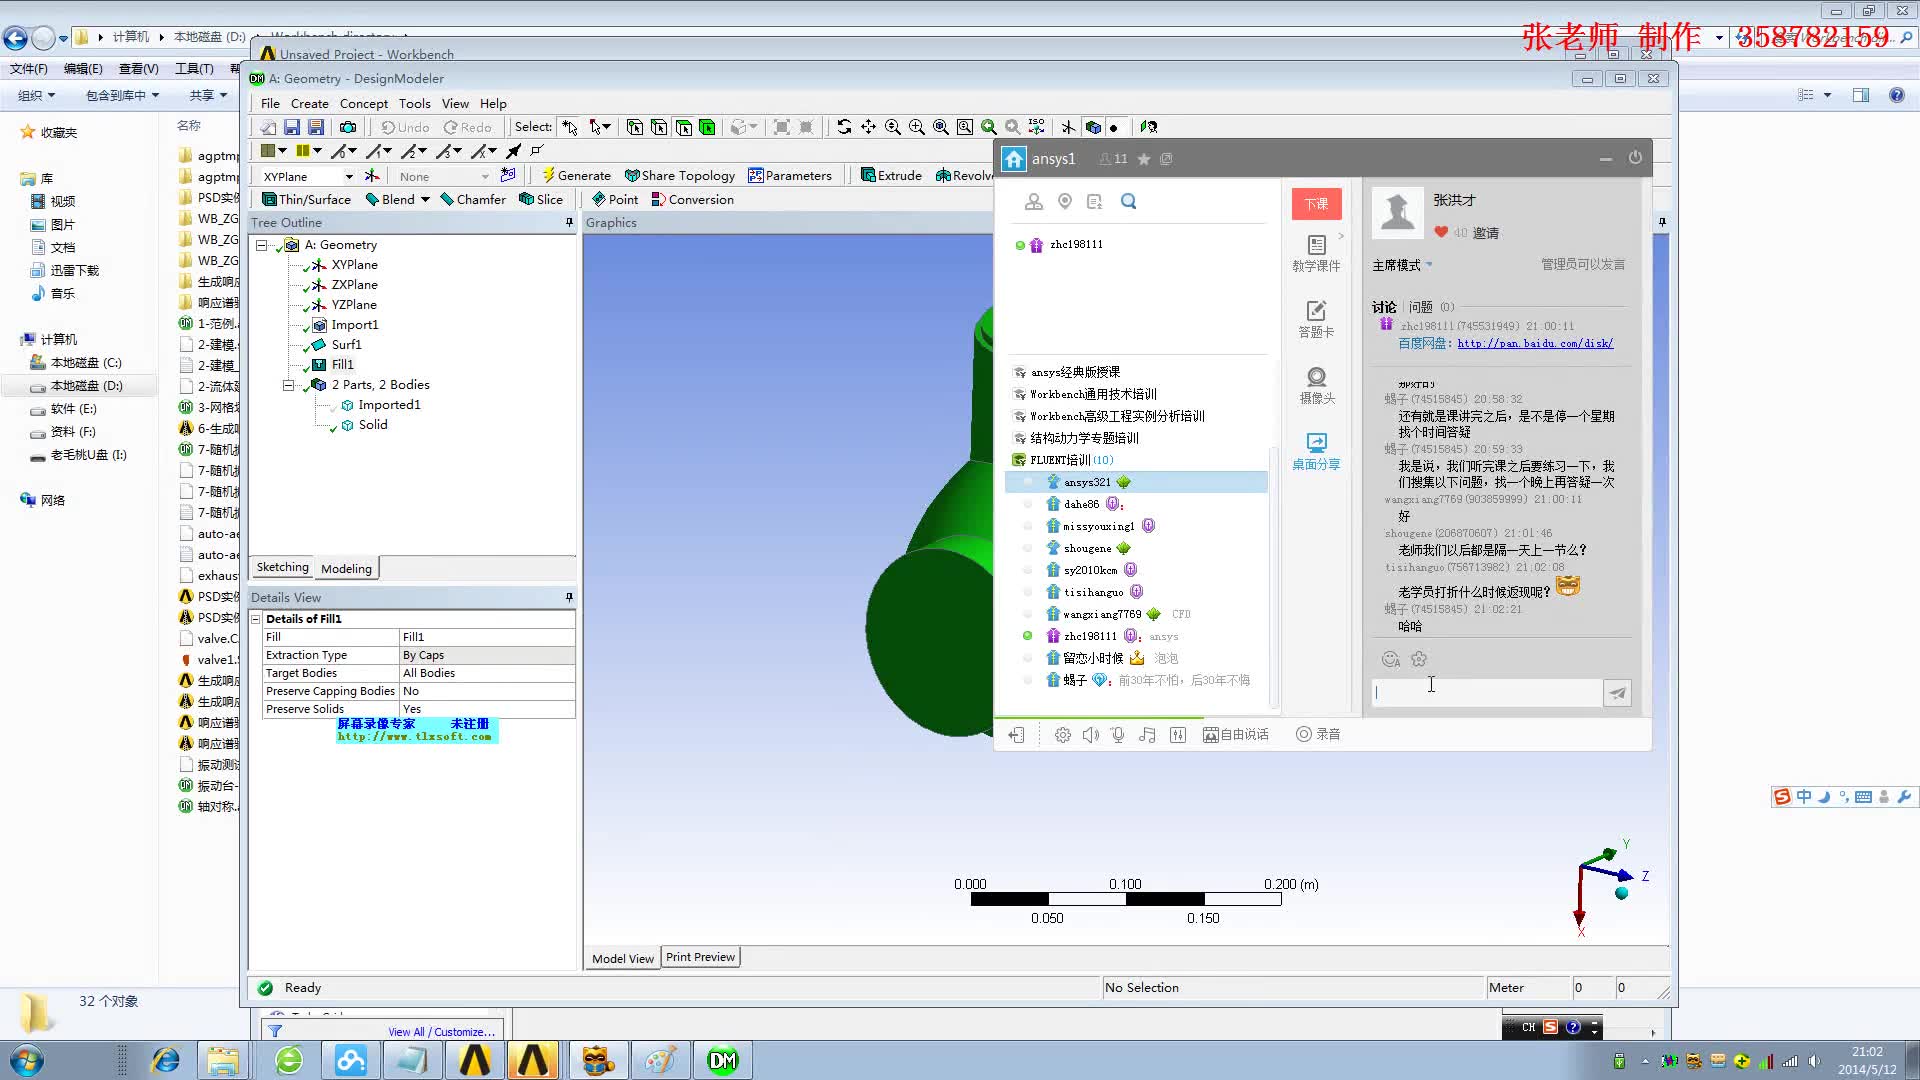This screenshot has width=1920, height=1080.
Task: Open 教学课件 courseware in chat window
Action: pos(1316,253)
